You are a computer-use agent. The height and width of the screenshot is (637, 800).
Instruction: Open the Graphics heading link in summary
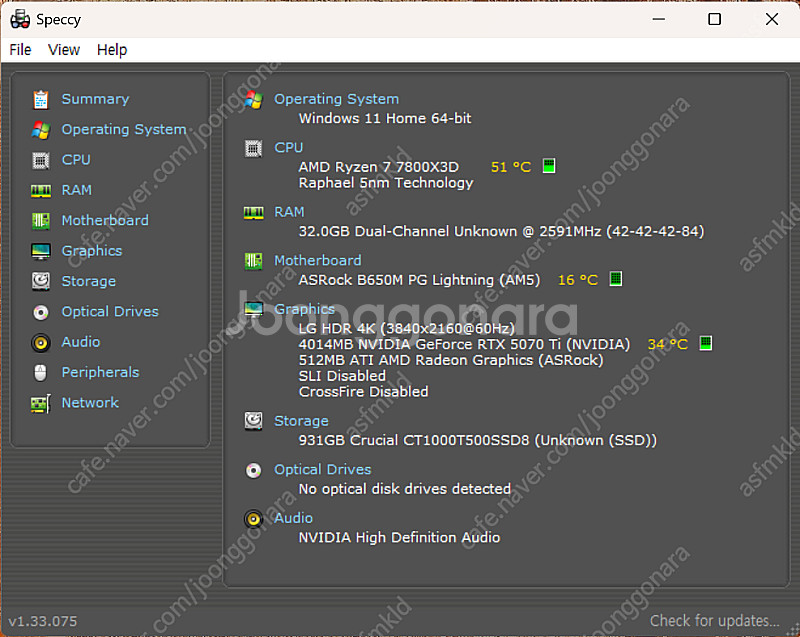click(x=305, y=309)
